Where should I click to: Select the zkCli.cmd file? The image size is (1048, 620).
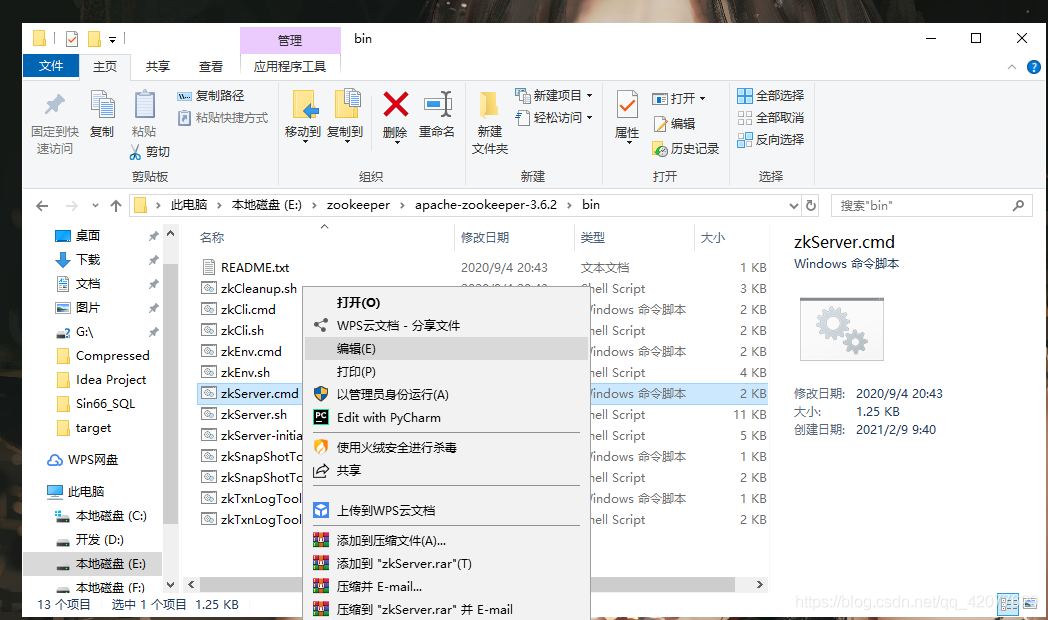point(248,309)
